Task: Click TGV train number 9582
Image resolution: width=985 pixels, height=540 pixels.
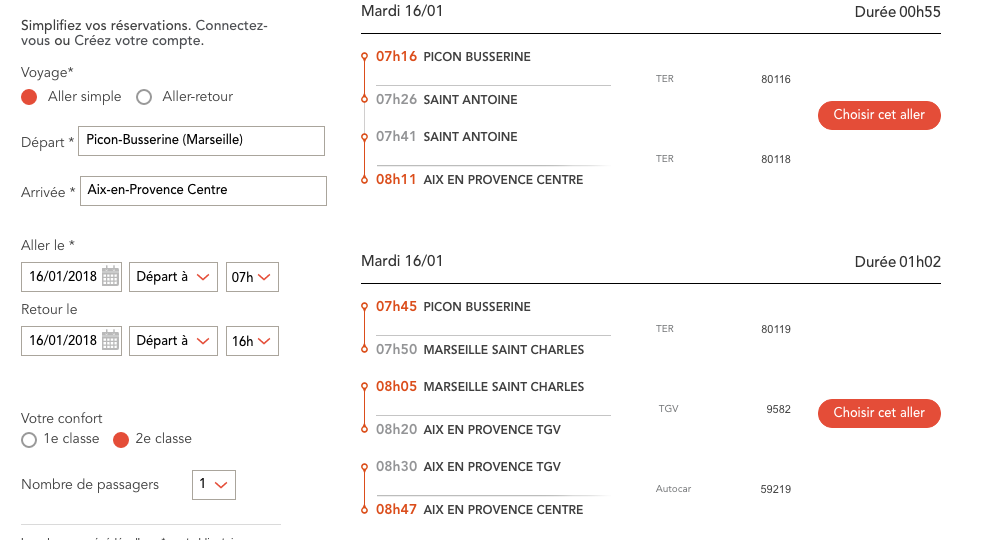Action: [778, 409]
